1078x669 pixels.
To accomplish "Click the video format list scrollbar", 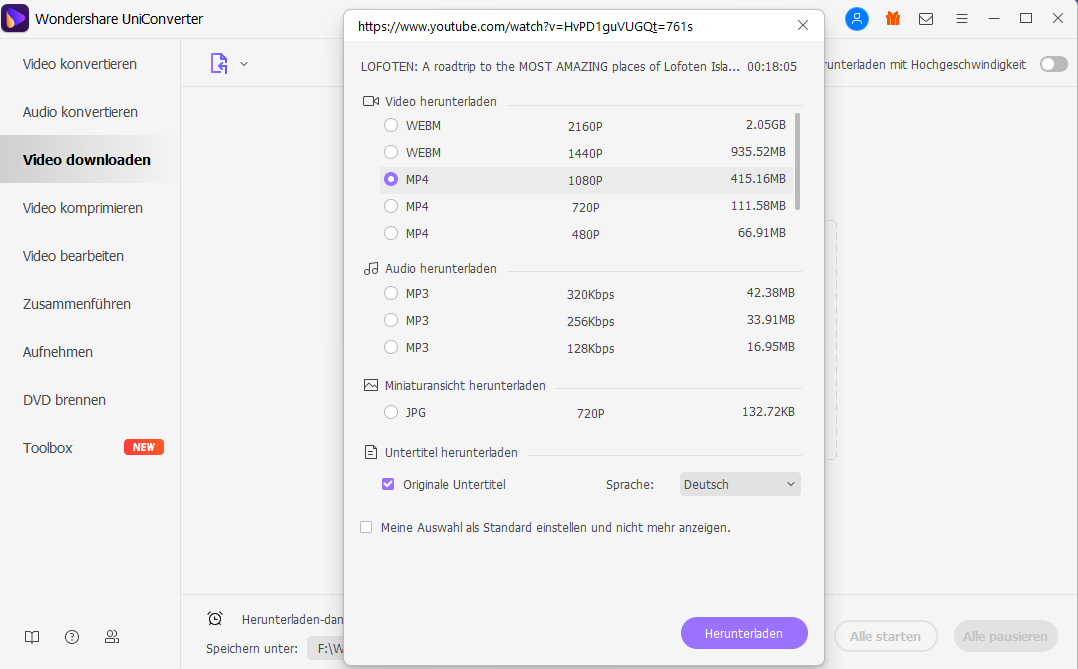I will point(797,160).
